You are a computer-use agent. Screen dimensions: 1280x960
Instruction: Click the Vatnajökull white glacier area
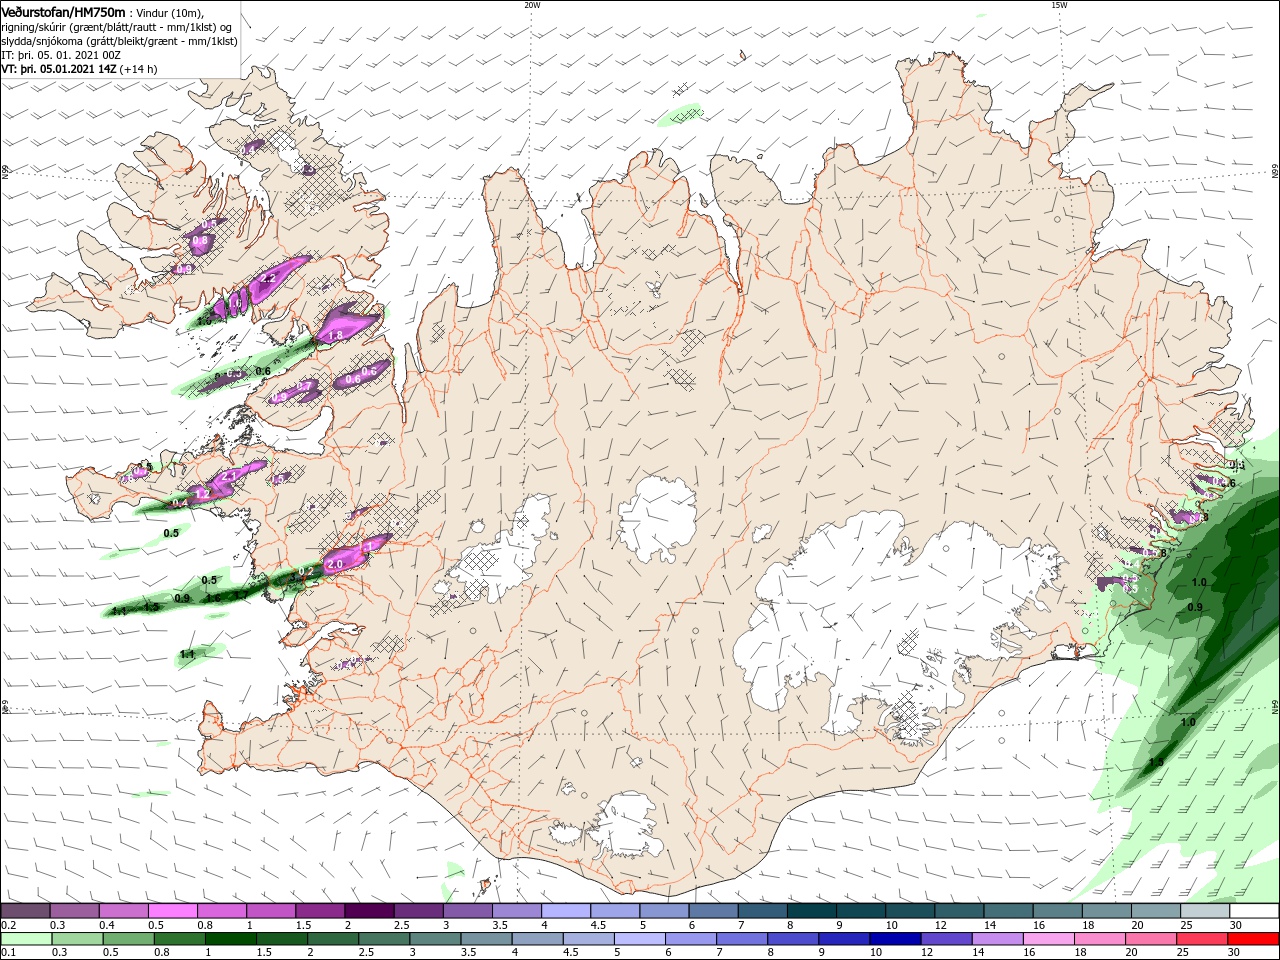point(860,620)
